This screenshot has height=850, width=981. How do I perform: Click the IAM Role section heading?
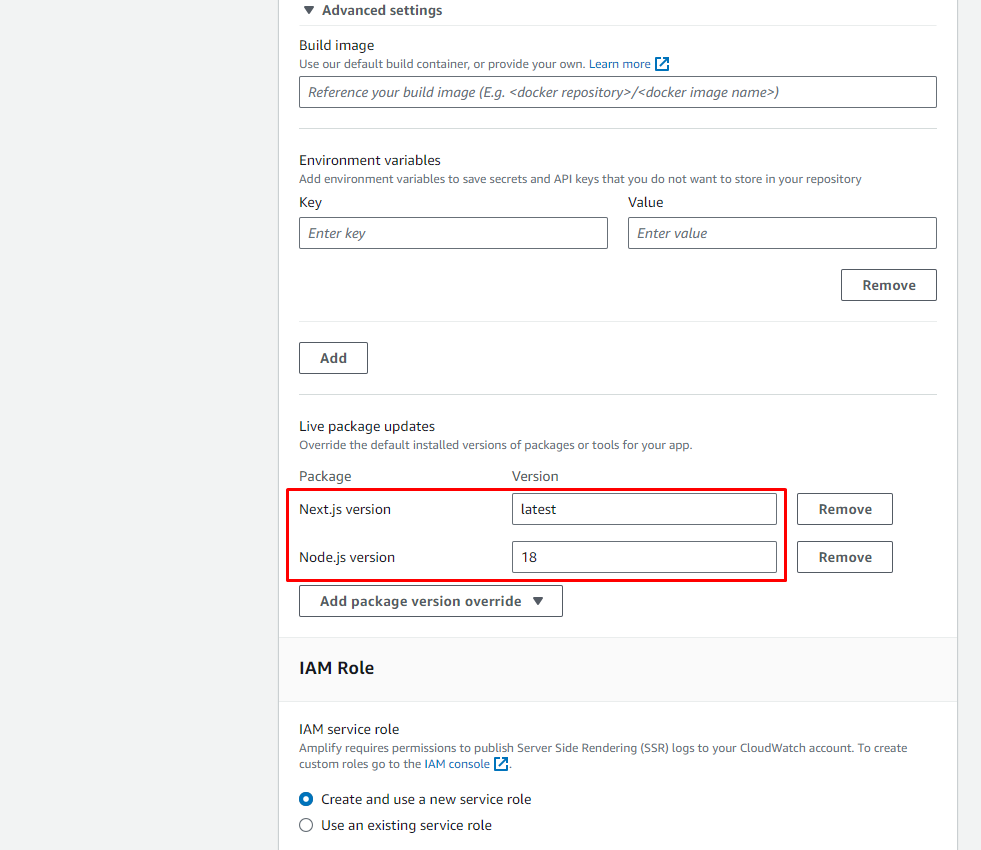[336, 668]
